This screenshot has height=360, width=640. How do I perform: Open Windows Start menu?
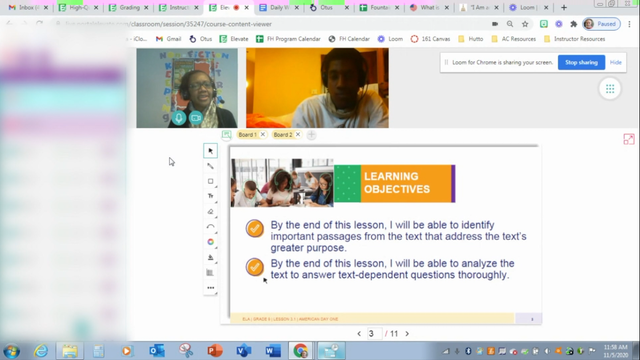click(11, 351)
